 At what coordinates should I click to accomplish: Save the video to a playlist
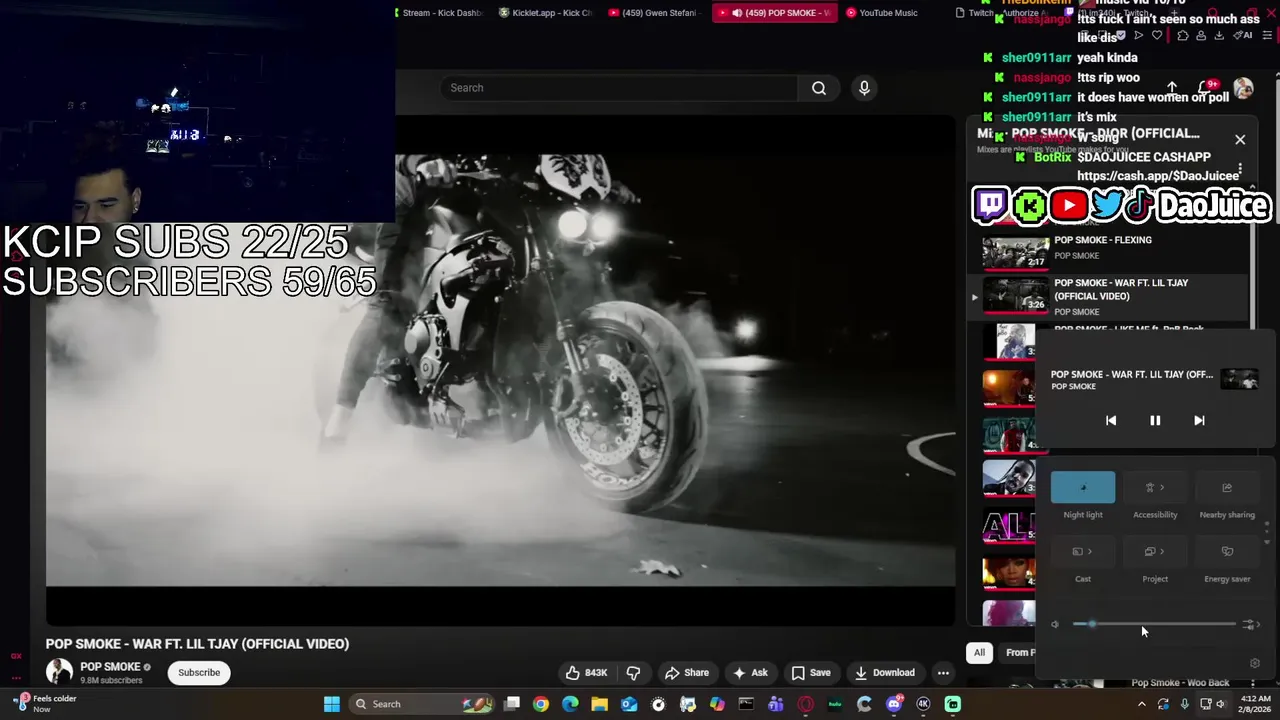coord(811,673)
